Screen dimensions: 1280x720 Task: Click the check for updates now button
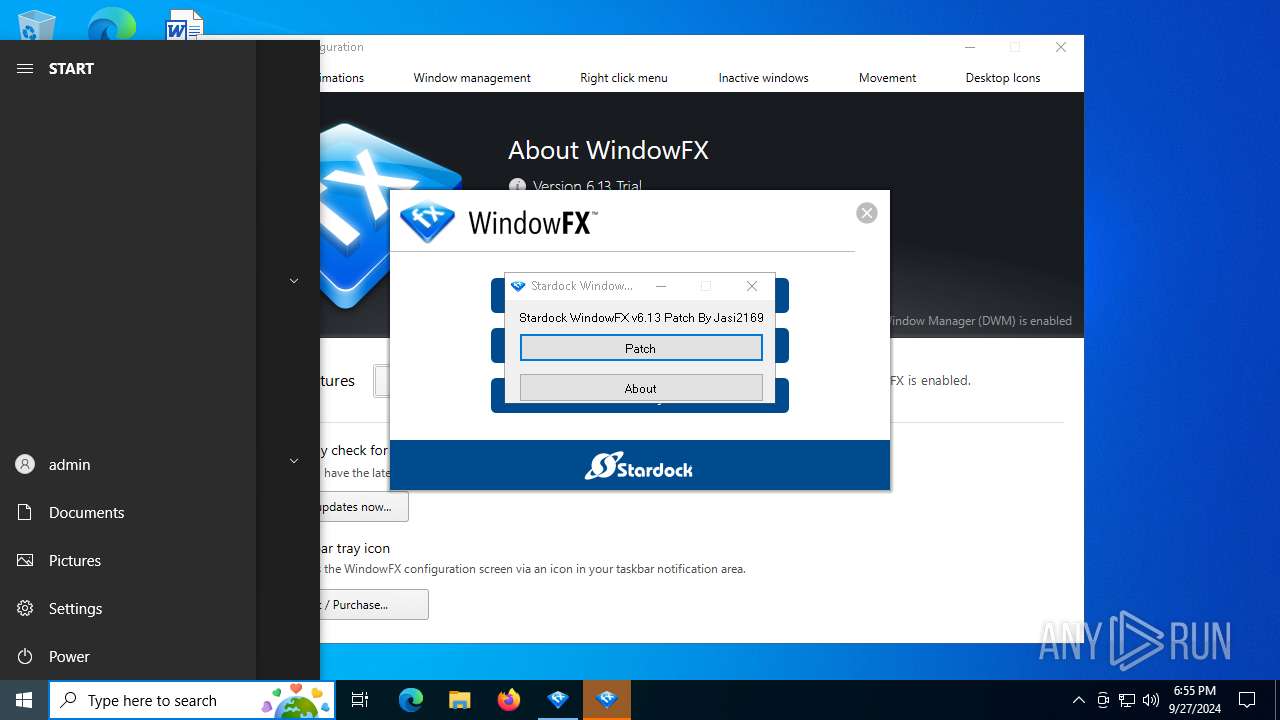[x=364, y=507]
